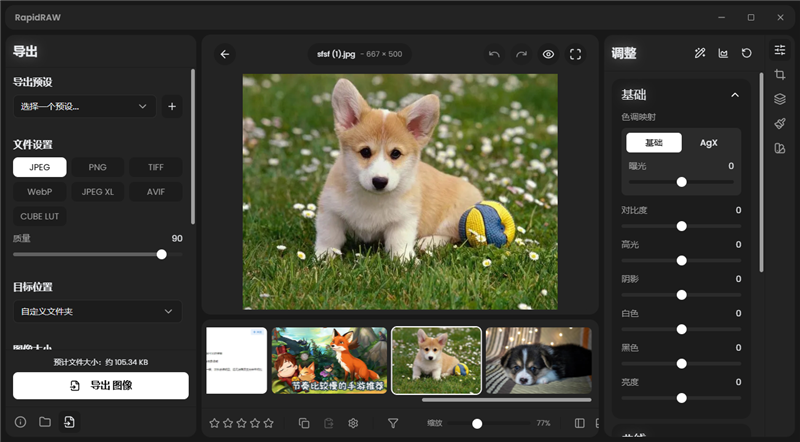The width and height of the screenshot is (800, 442).
Task: Toggle the split panel layout icon
Action: (580, 423)
